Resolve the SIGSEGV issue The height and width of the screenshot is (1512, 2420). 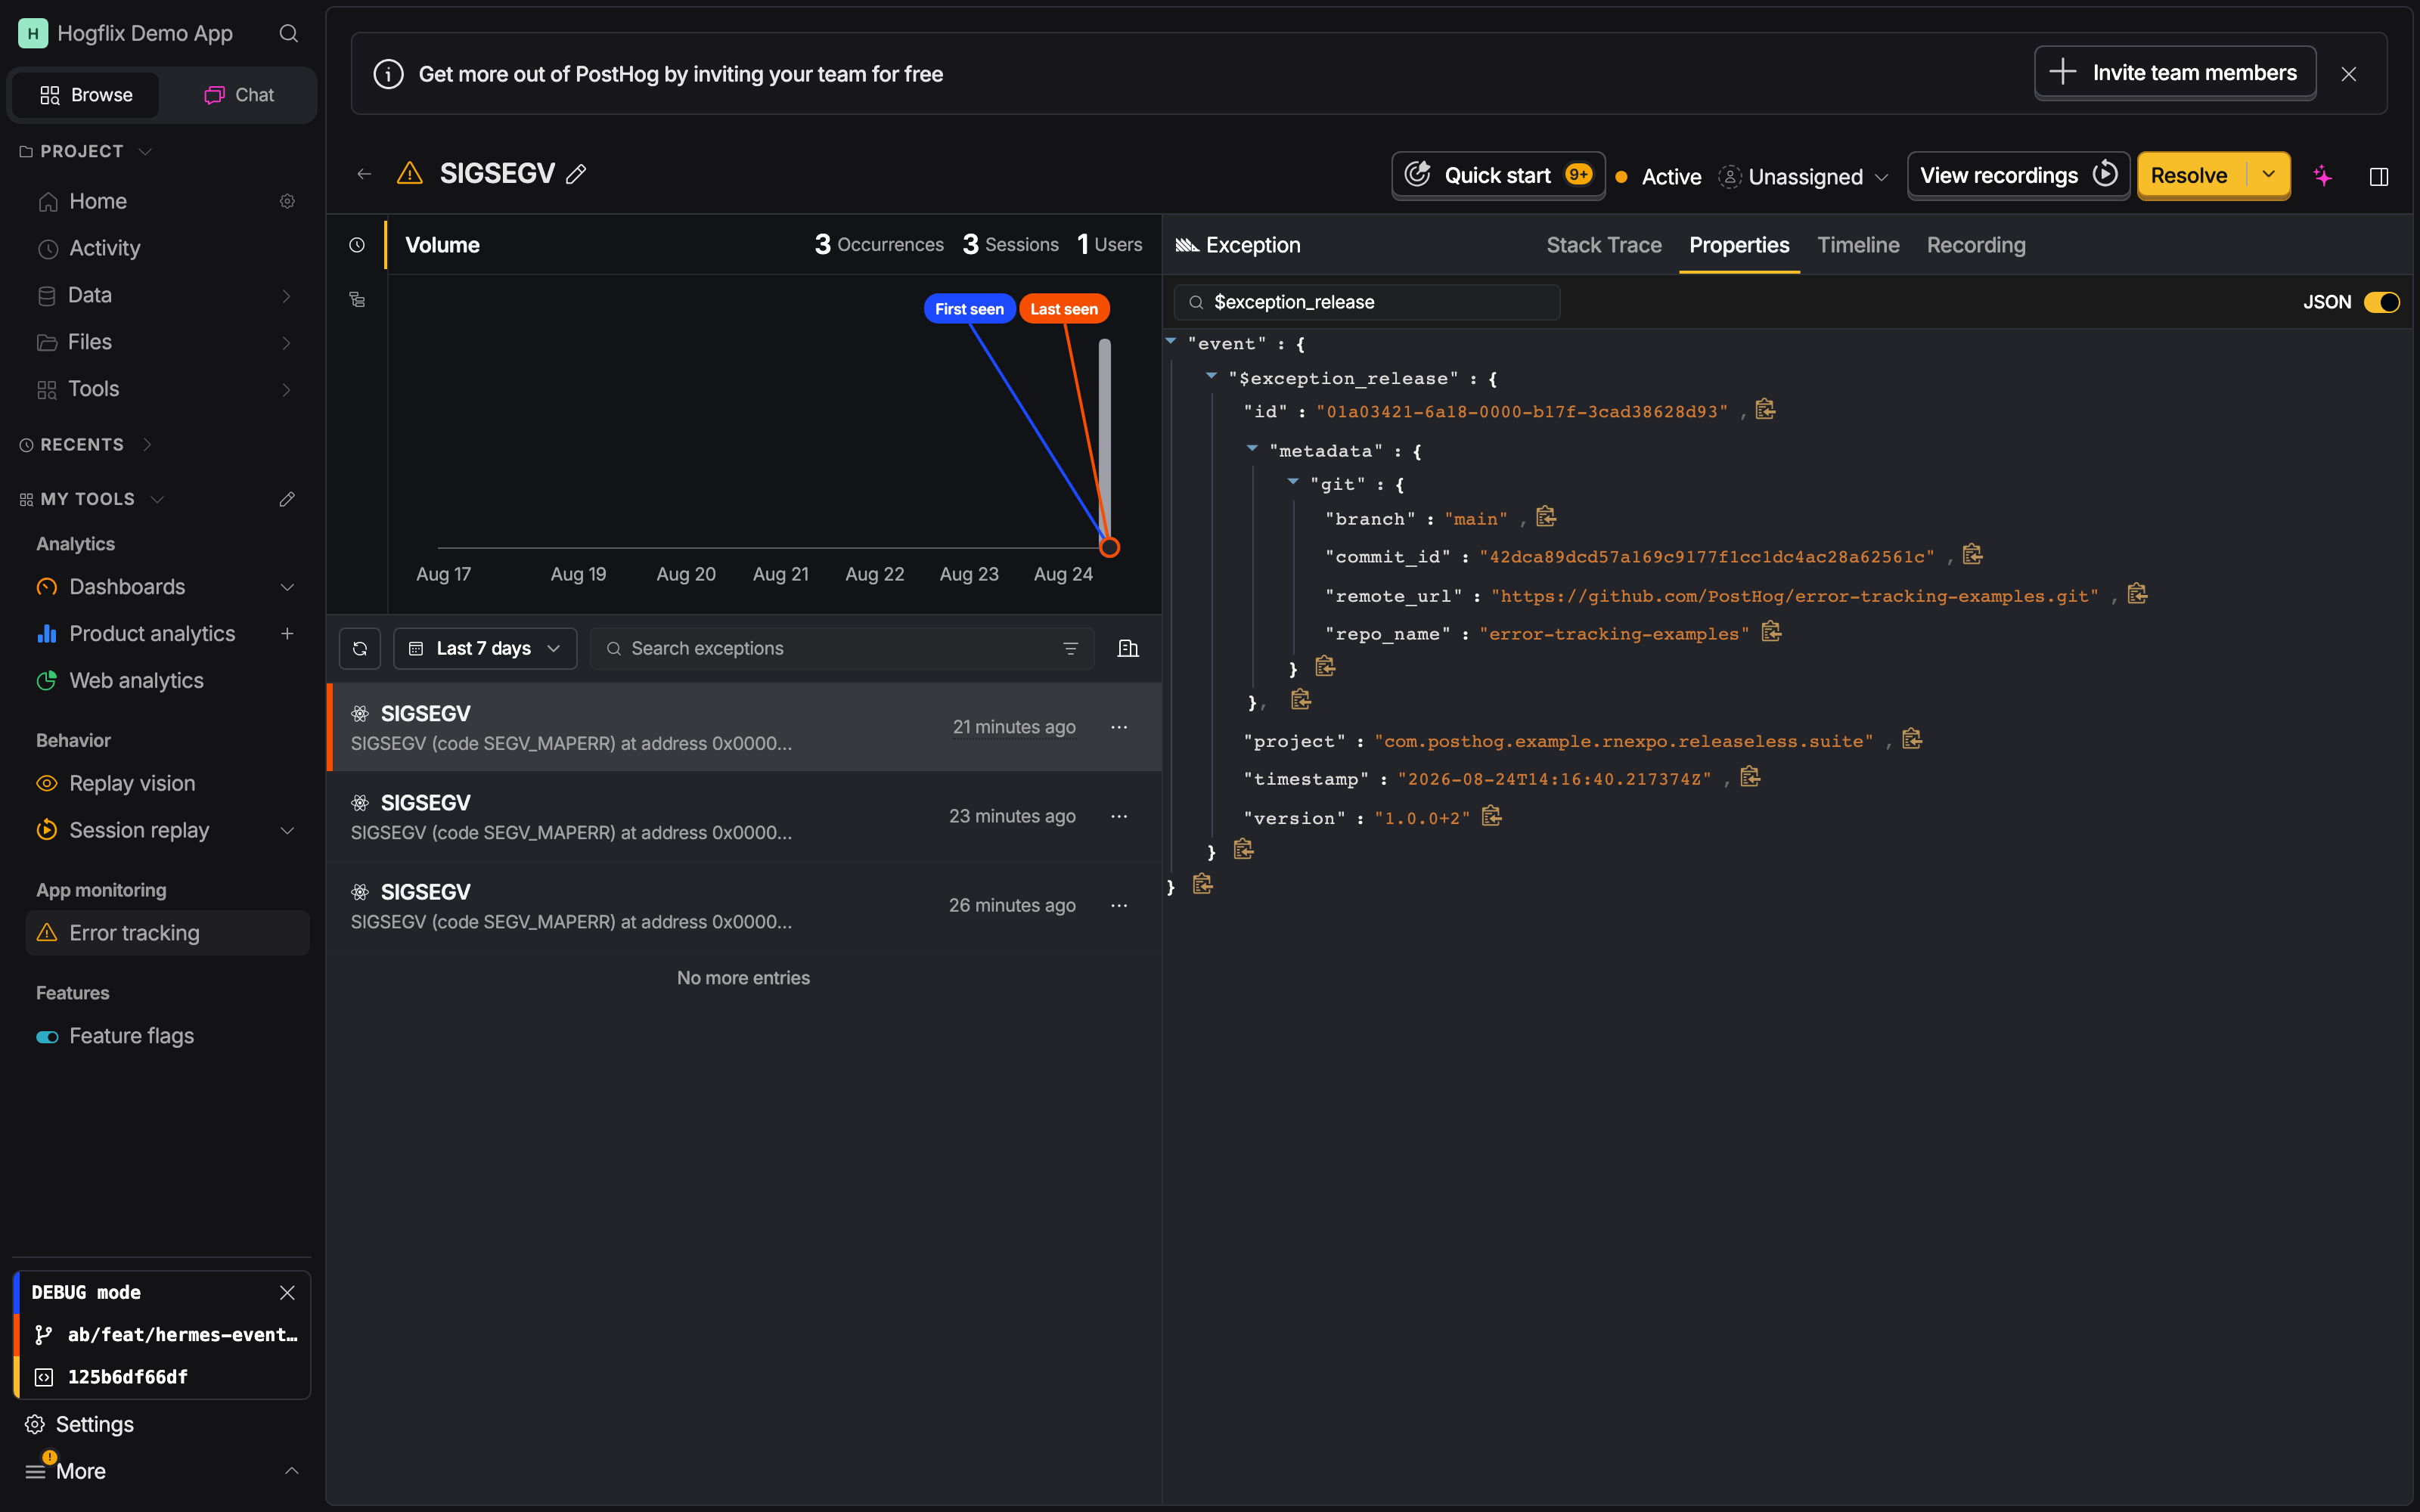point(2190,175)
